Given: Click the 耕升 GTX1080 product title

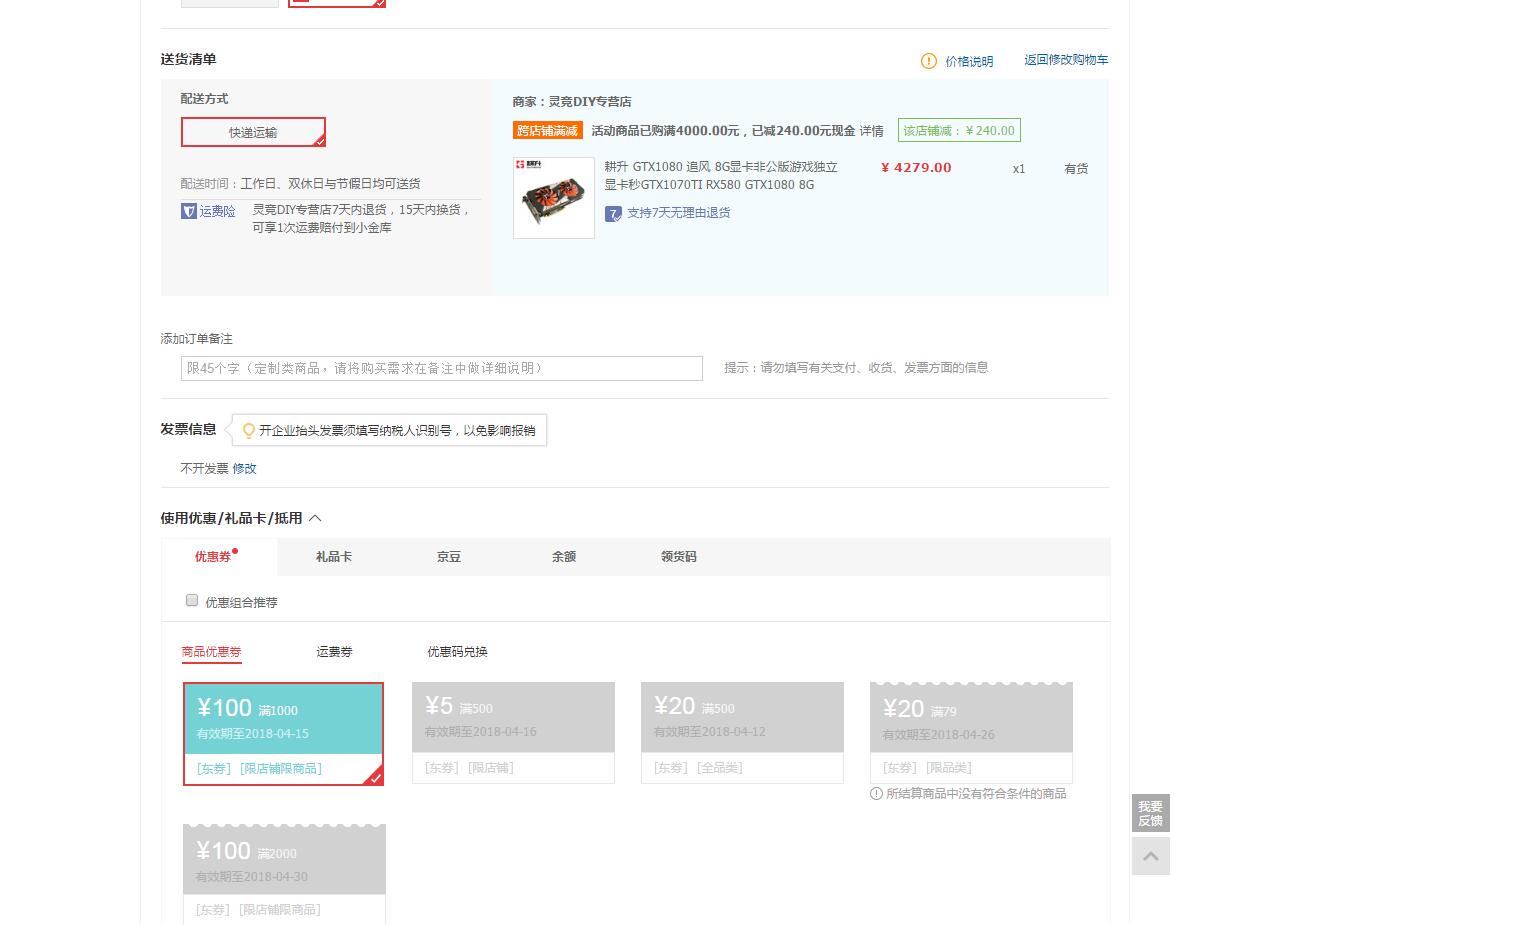Looking at the screenshot, I should 721,176.
